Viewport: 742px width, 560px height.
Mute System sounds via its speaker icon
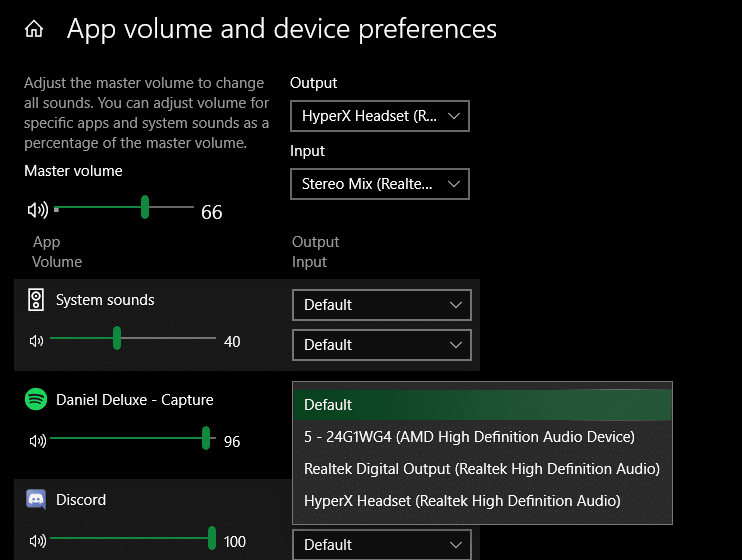(36, 341)
